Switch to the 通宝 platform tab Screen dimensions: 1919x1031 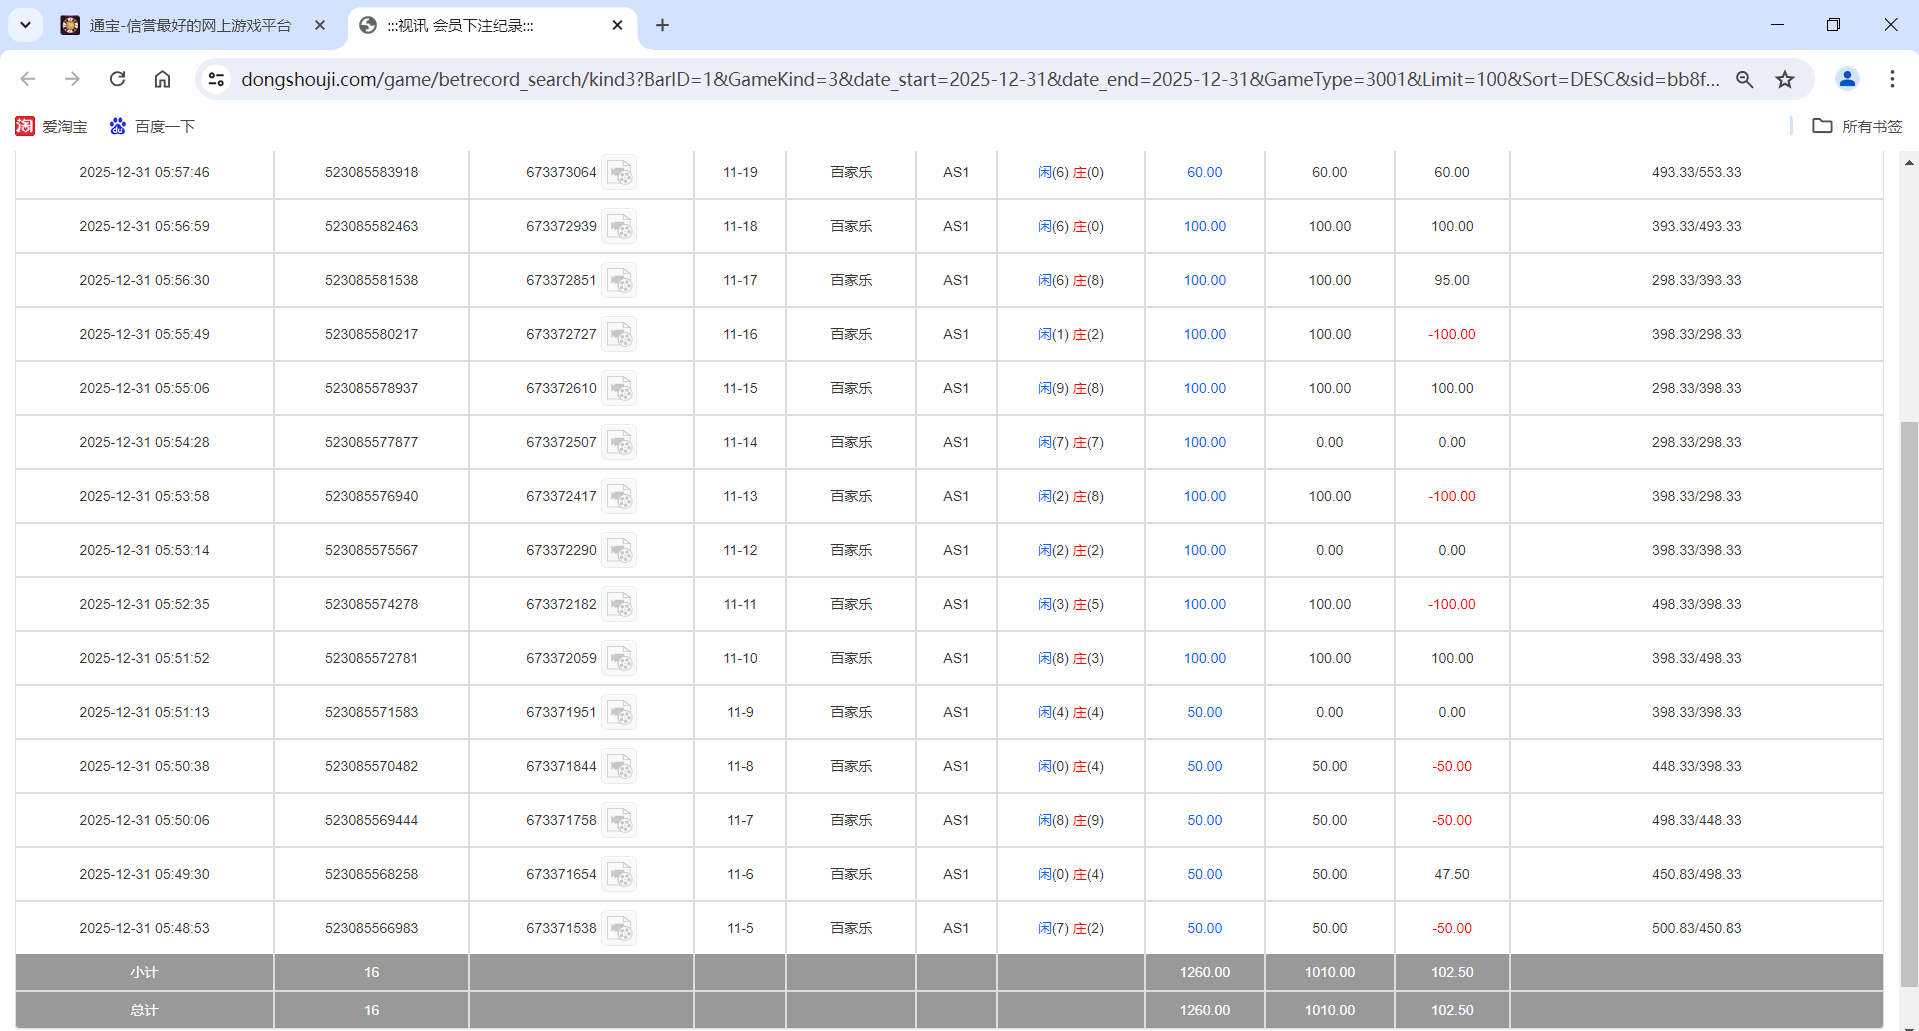pos(190,25)
